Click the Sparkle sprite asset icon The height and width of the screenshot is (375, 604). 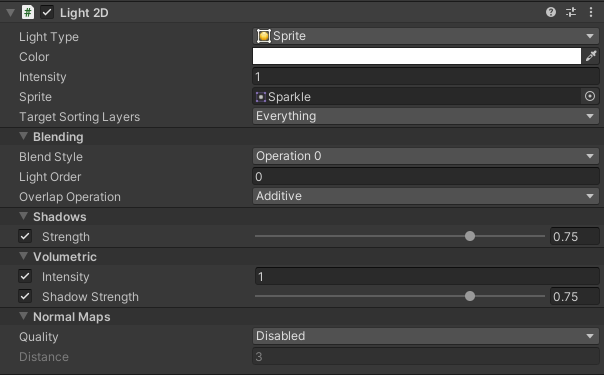pyautogui.click(x=261, y=97)
